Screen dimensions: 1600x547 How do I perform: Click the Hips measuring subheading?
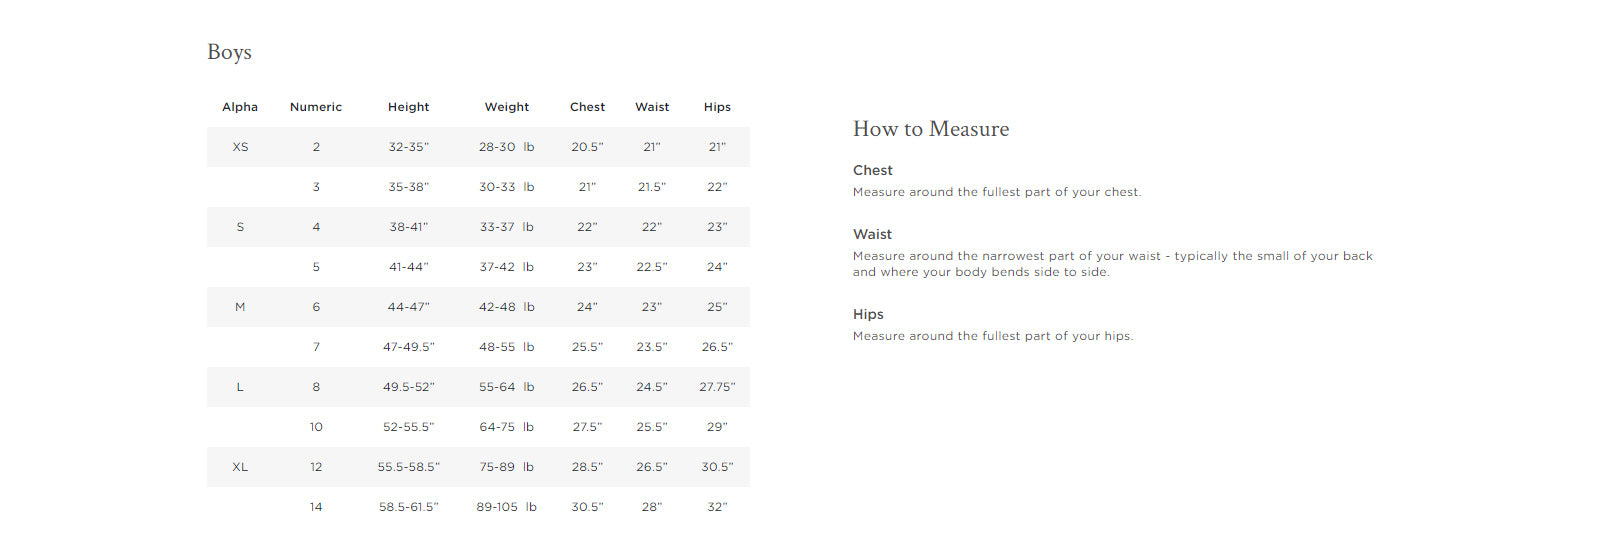click(868, 314)
